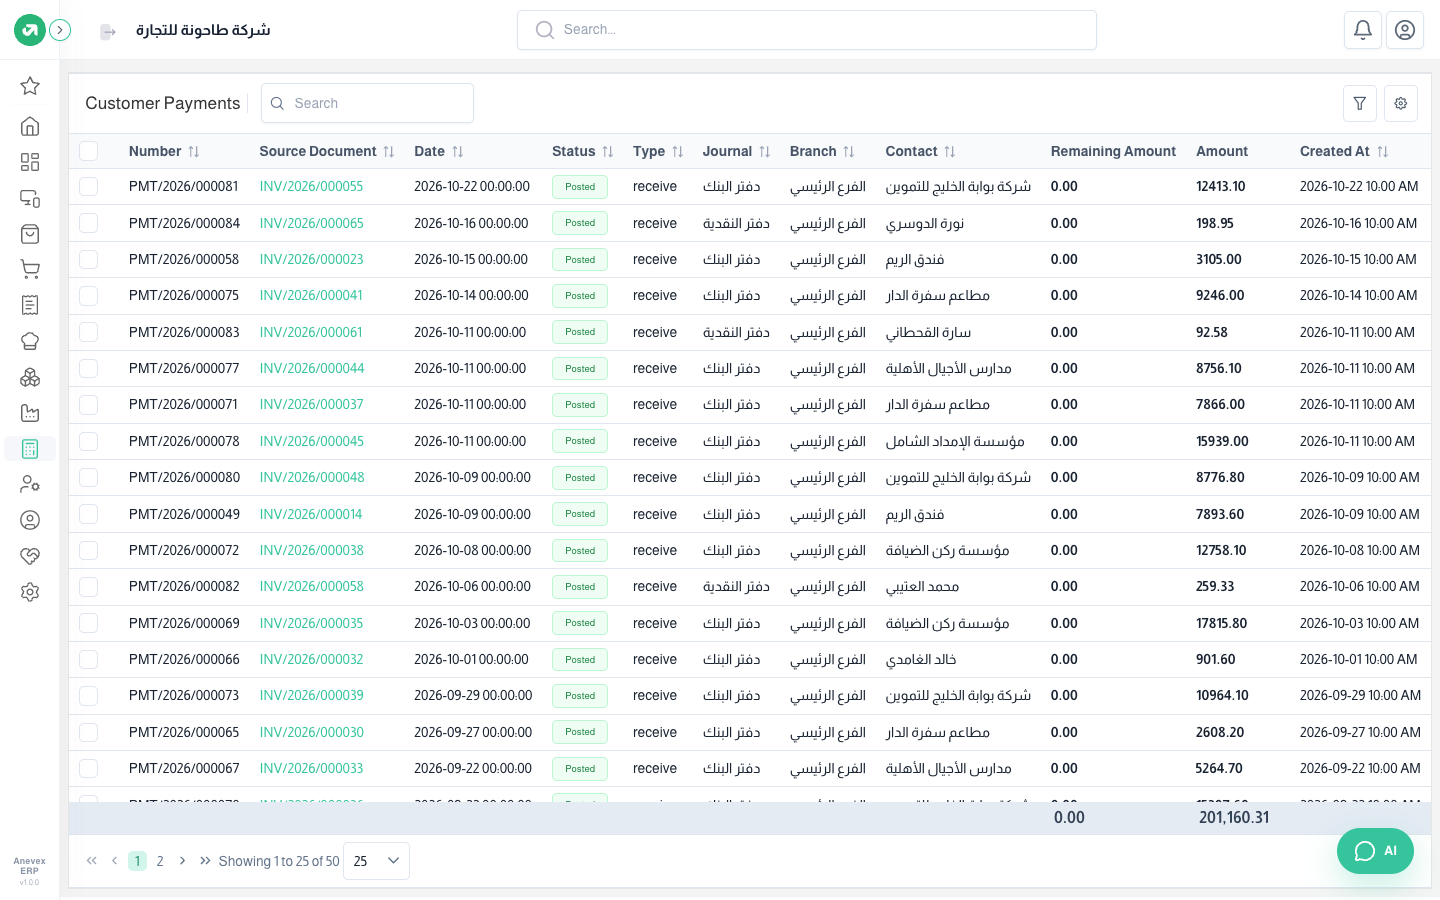The image size is (1440, 900).
Task: Sort by Number column
Action: coord(194,152)
